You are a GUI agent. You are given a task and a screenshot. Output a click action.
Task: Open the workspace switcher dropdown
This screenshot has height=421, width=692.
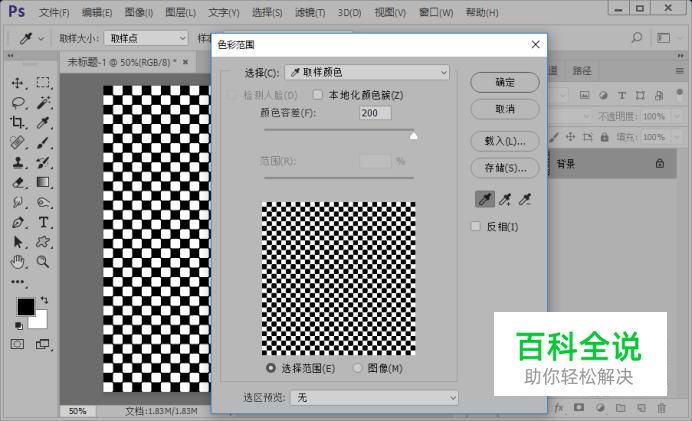[x=663, y=38]
